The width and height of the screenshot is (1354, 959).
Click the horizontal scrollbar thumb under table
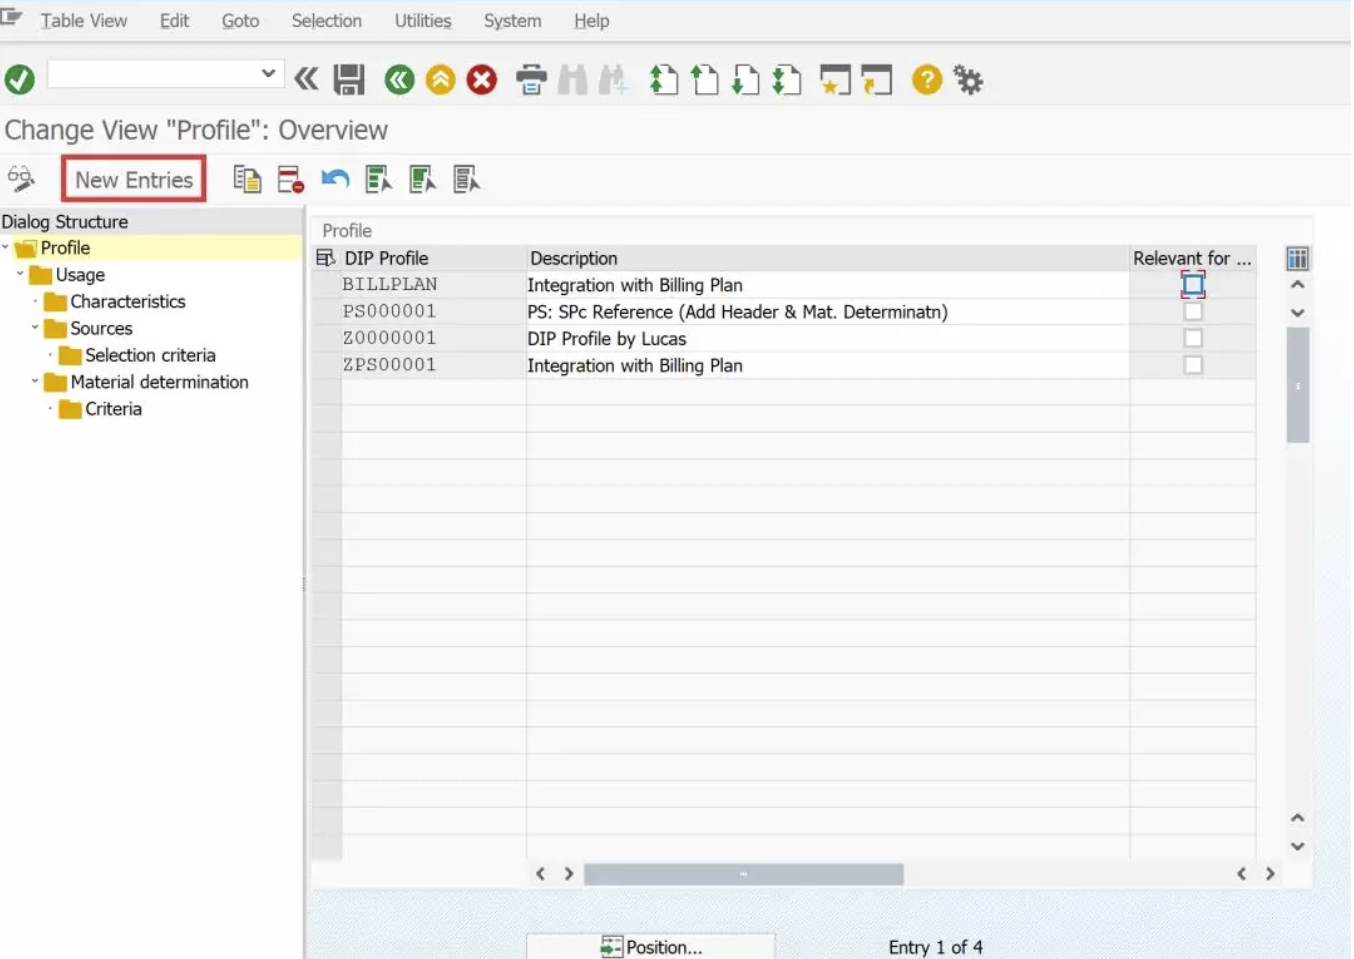[x=743, y=874]
